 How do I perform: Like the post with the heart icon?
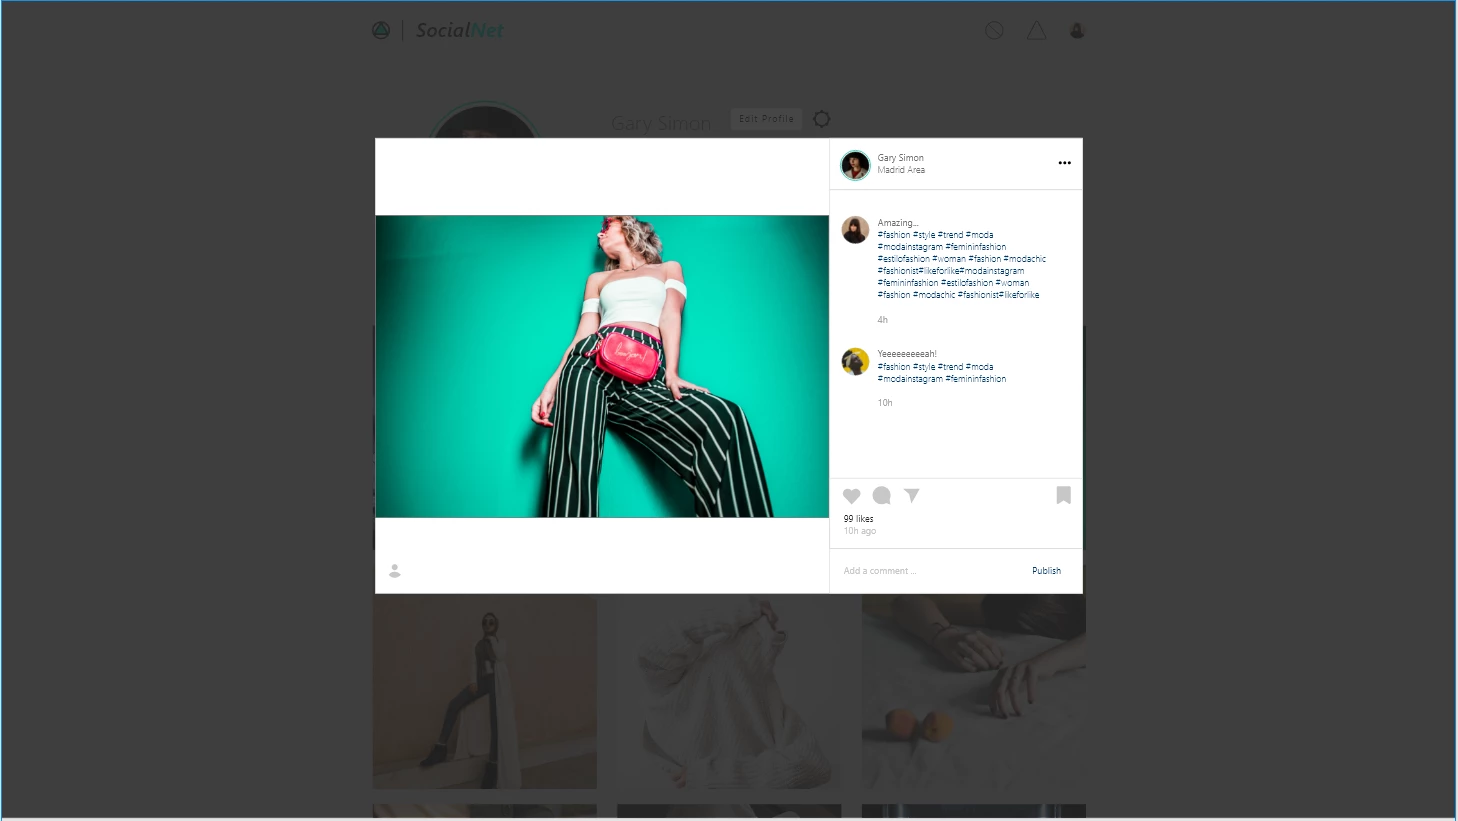click(852, 496)
